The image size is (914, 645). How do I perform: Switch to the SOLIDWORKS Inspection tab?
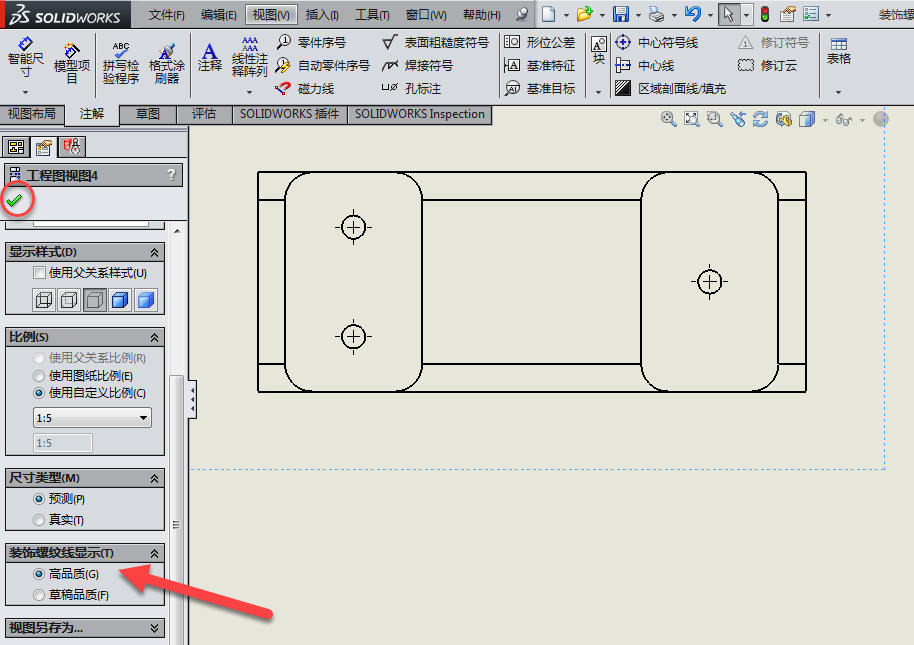click(420, 114)
